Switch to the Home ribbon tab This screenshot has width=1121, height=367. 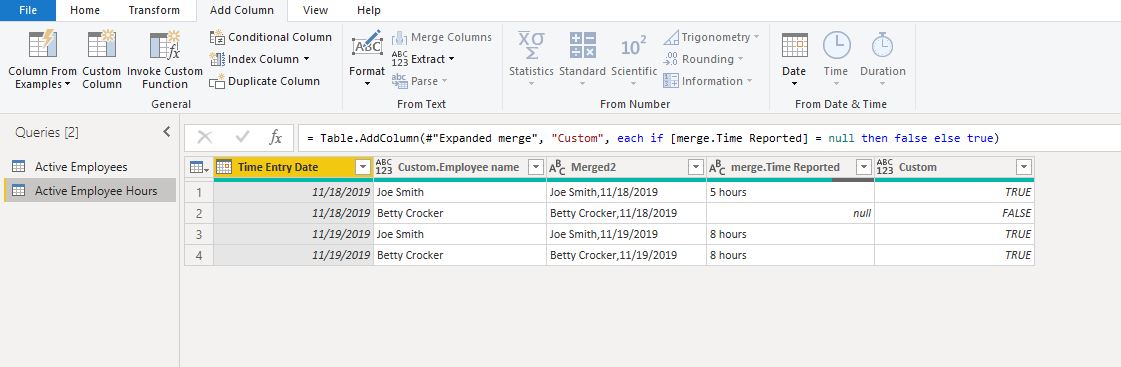85,10
